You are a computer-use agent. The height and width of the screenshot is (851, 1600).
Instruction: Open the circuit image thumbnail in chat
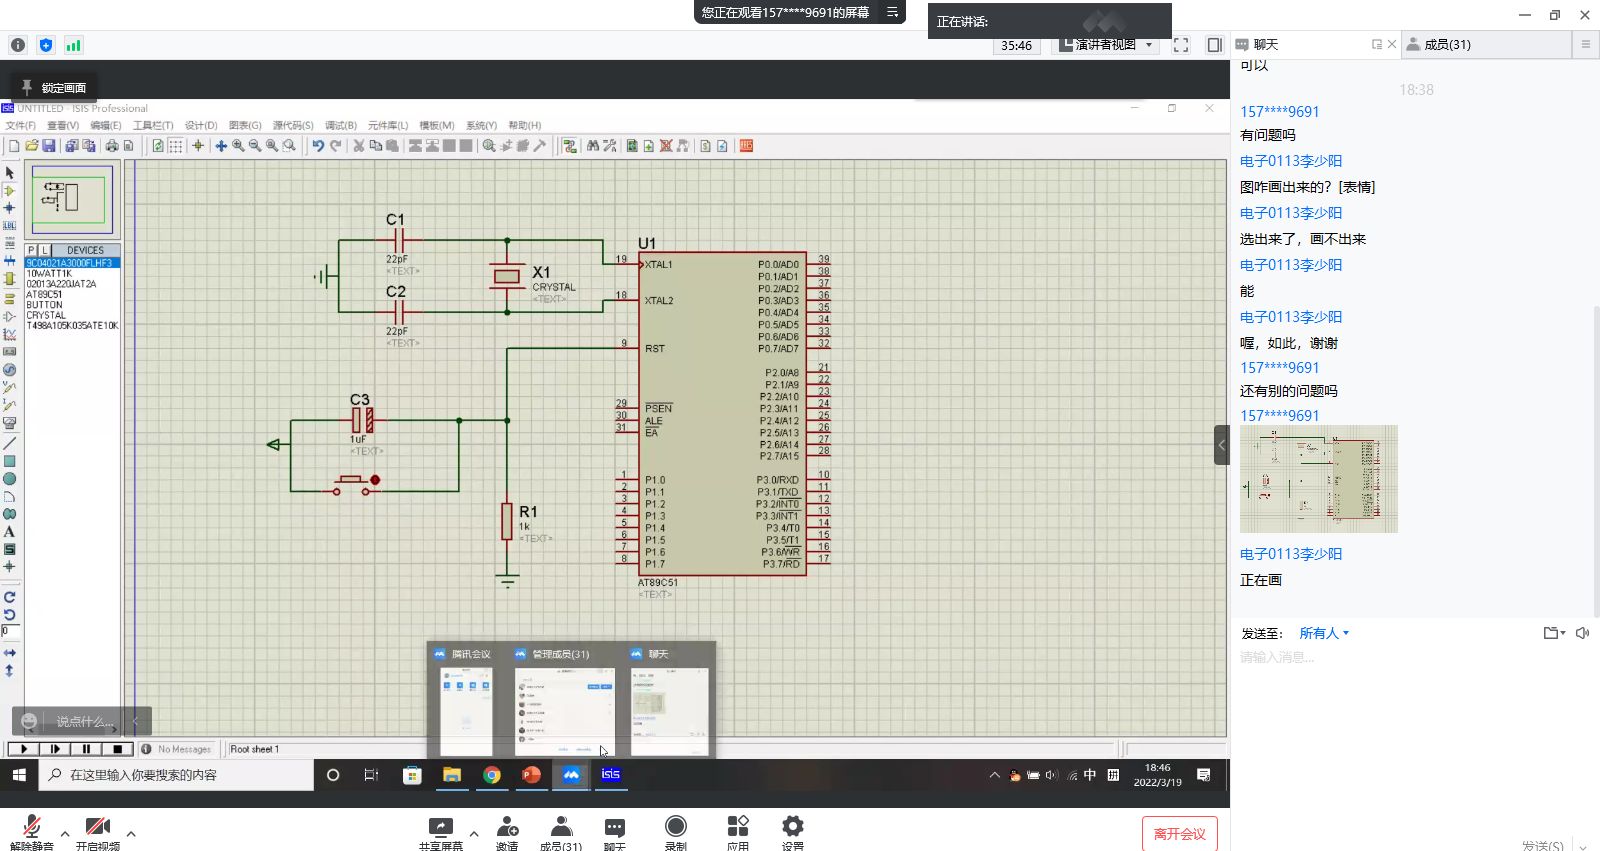pyautogui.click(x=1318, y=478)
